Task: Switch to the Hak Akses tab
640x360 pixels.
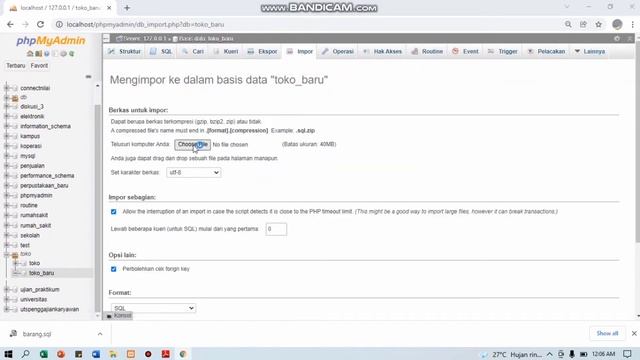Action: click(x=383, y=51)
